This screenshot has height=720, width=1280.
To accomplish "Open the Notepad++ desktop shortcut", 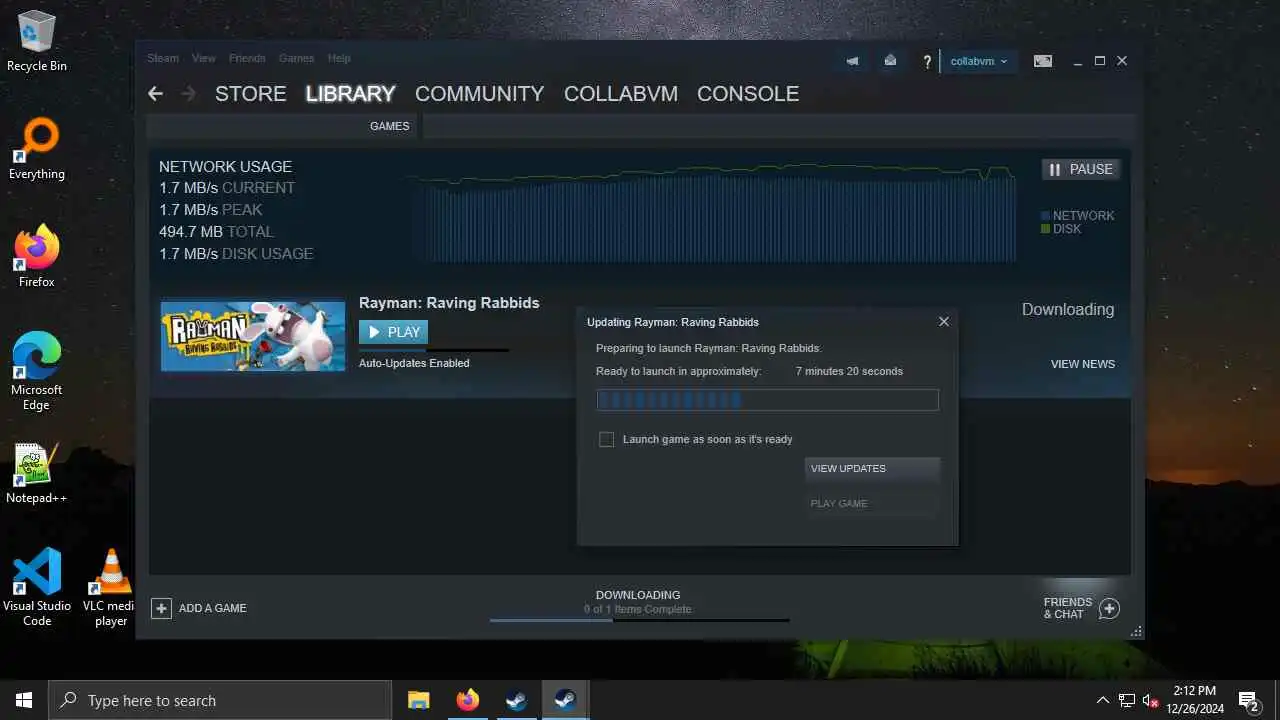I will pyautogui.click(x=37, y=473).
